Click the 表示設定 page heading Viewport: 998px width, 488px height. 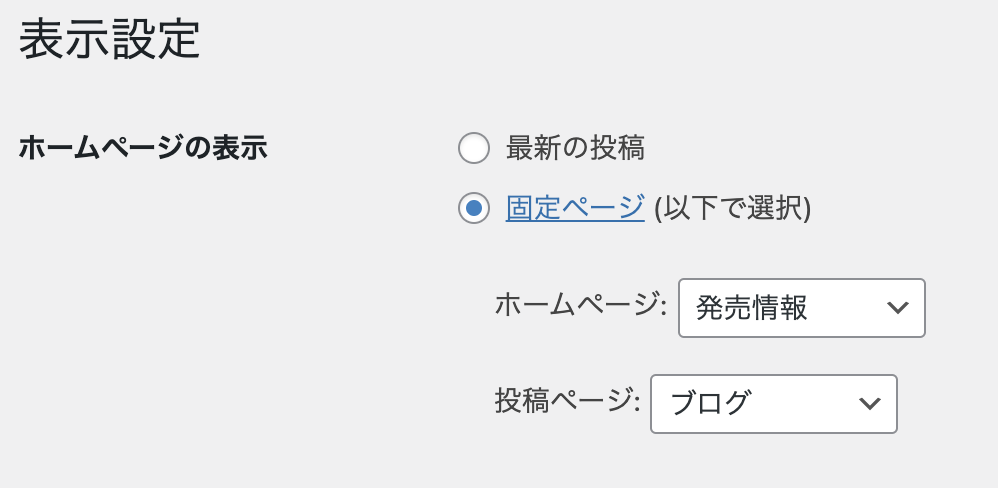[110, 41]
